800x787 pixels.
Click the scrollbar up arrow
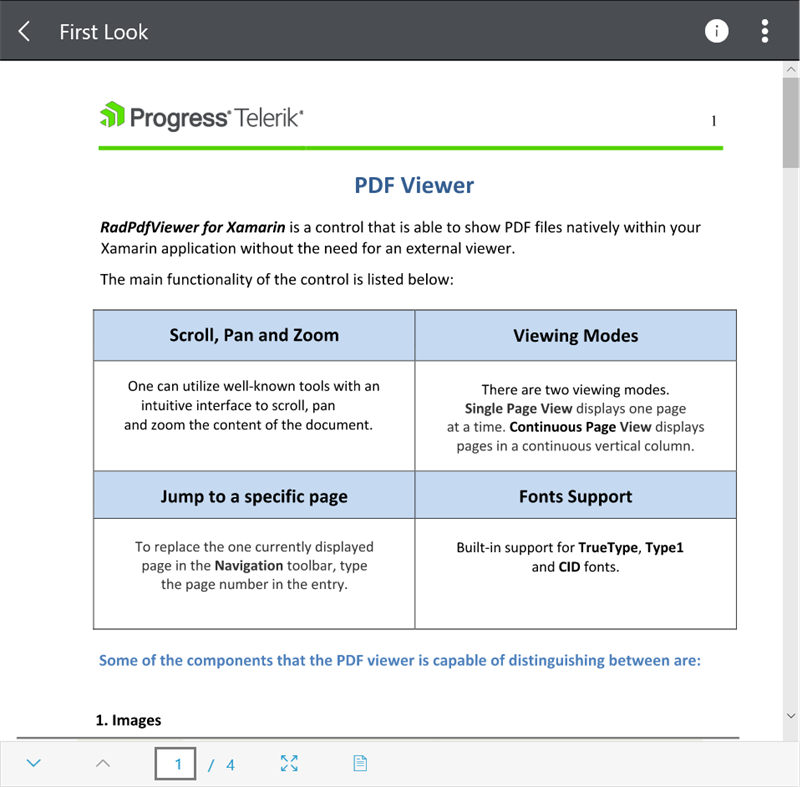pyautogui.click(x=791, y=69)
